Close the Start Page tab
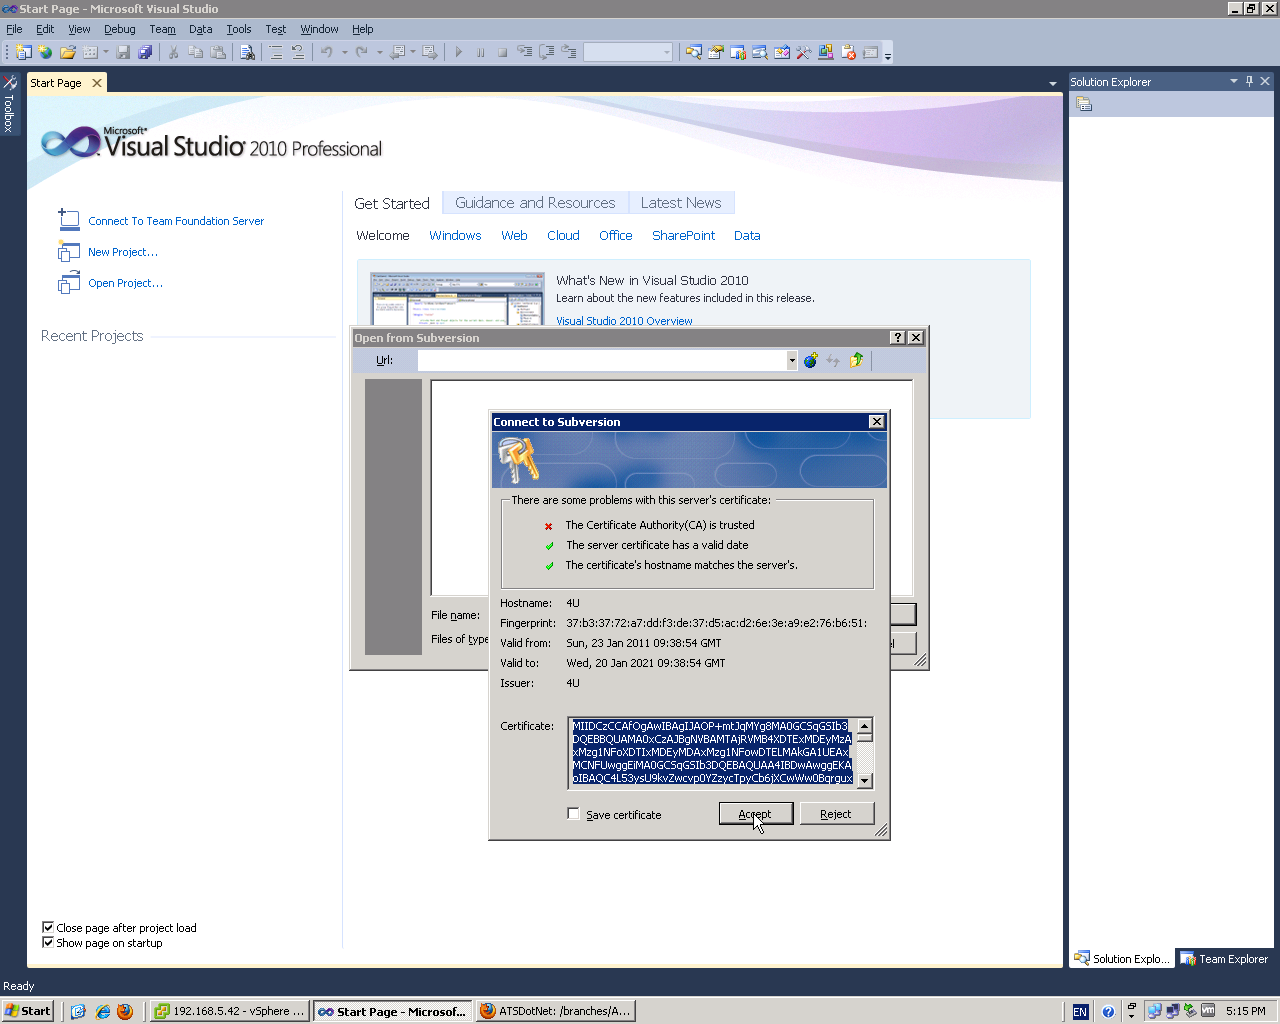1280x1024 pixels. tap(97, 83)
